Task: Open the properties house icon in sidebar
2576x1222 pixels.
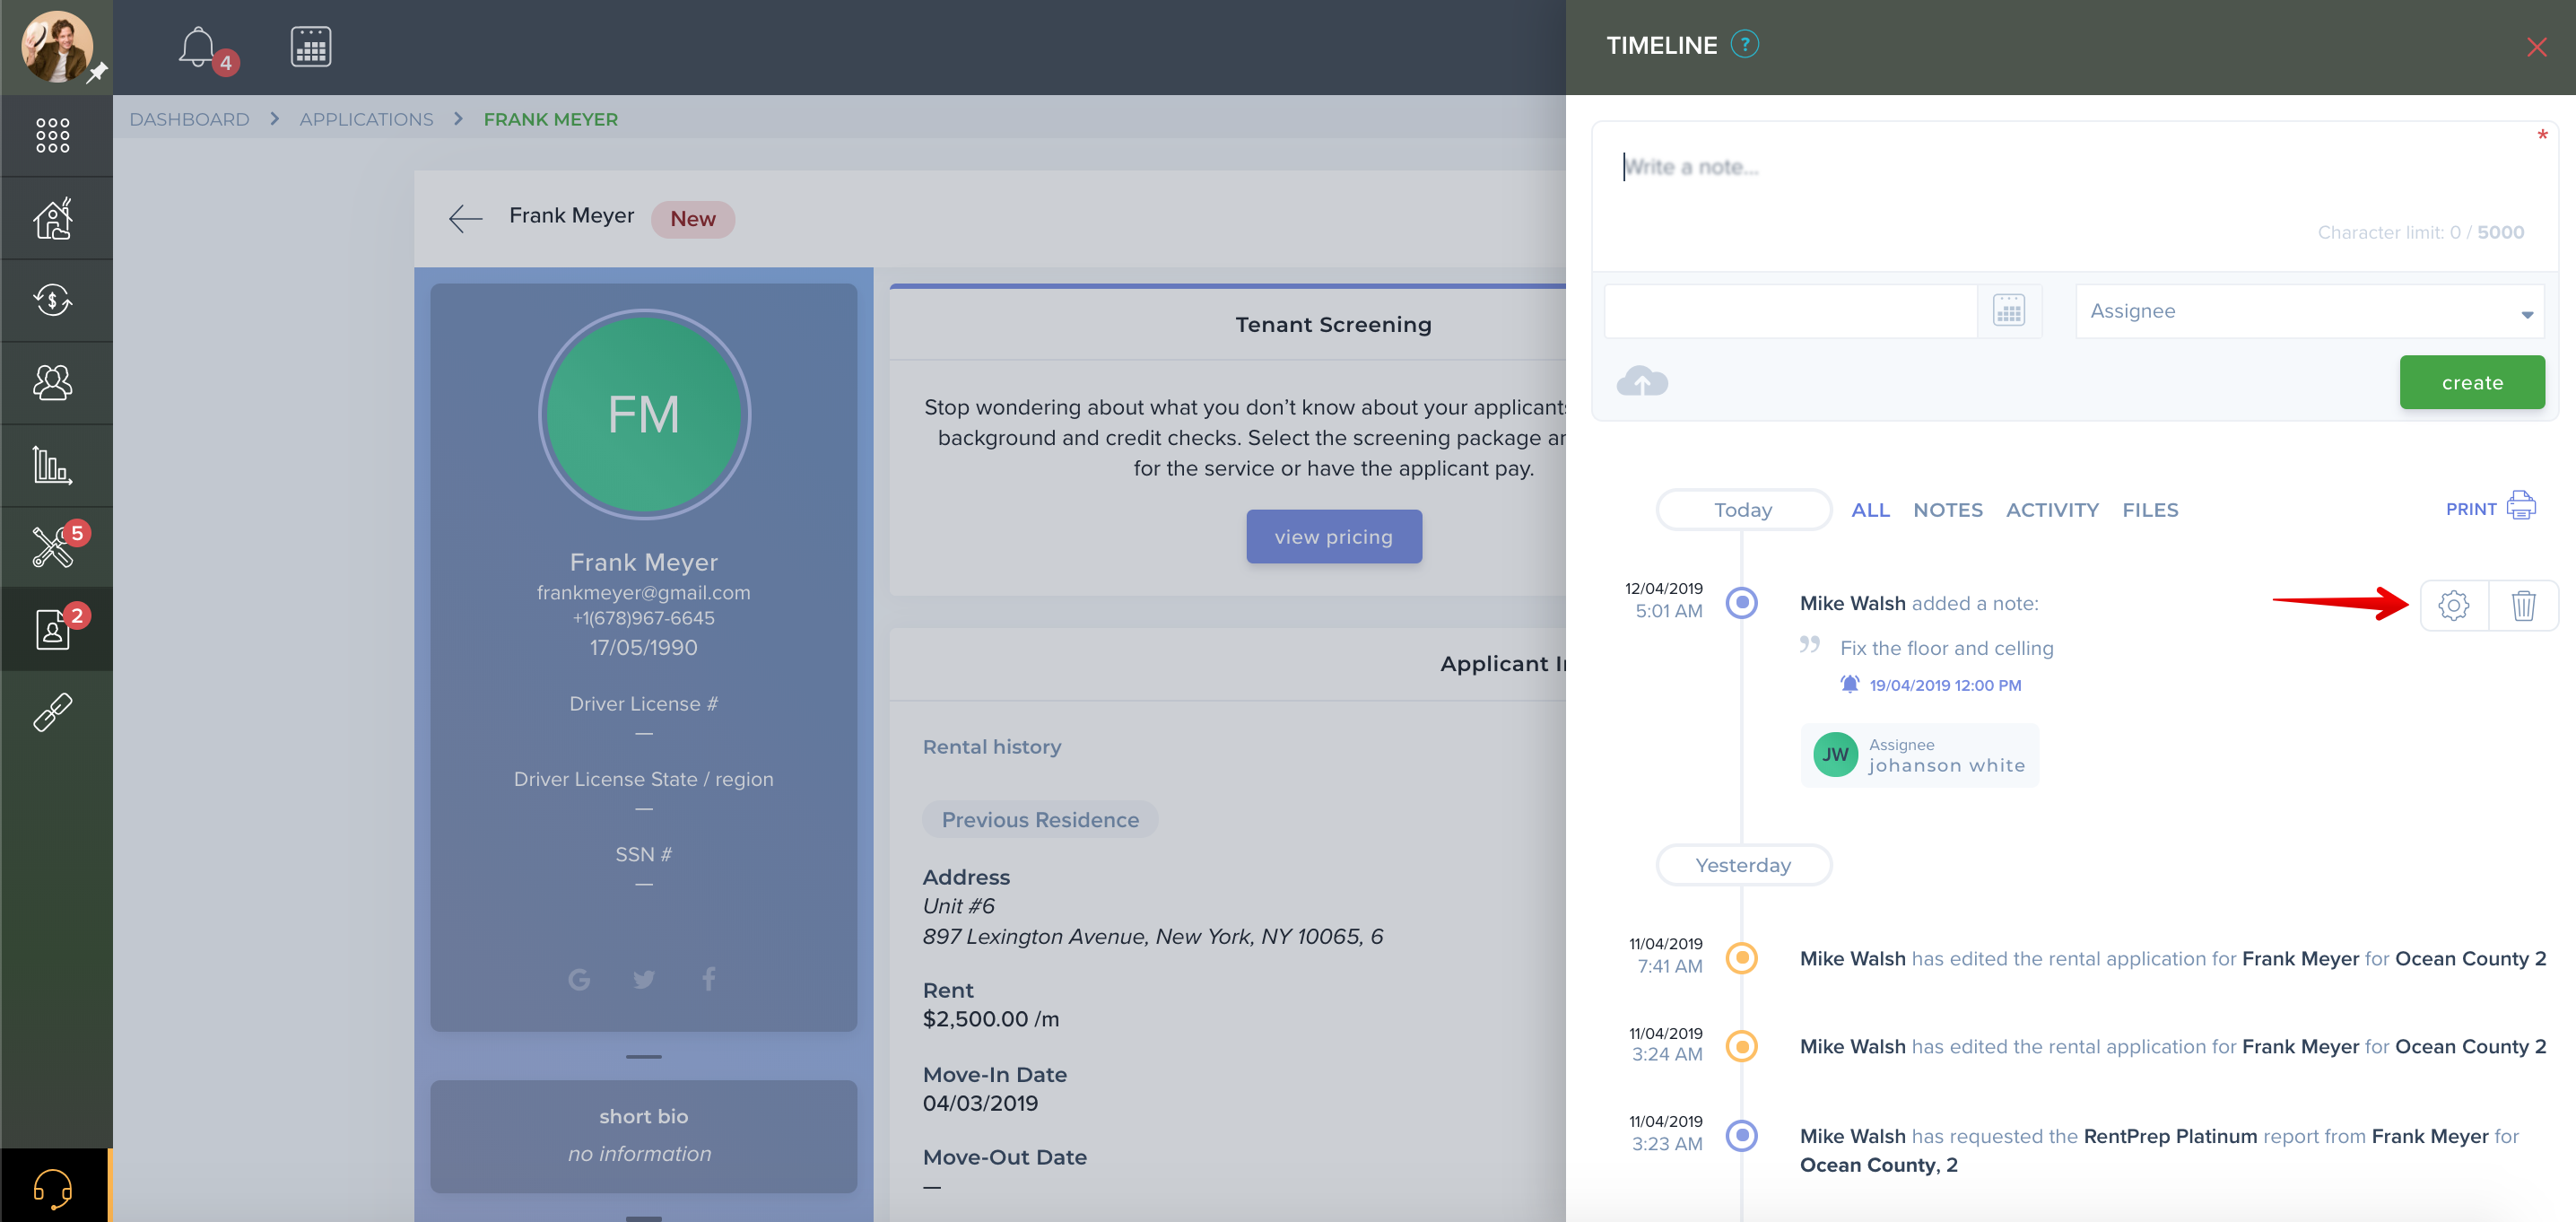Action: click(53, 218)
